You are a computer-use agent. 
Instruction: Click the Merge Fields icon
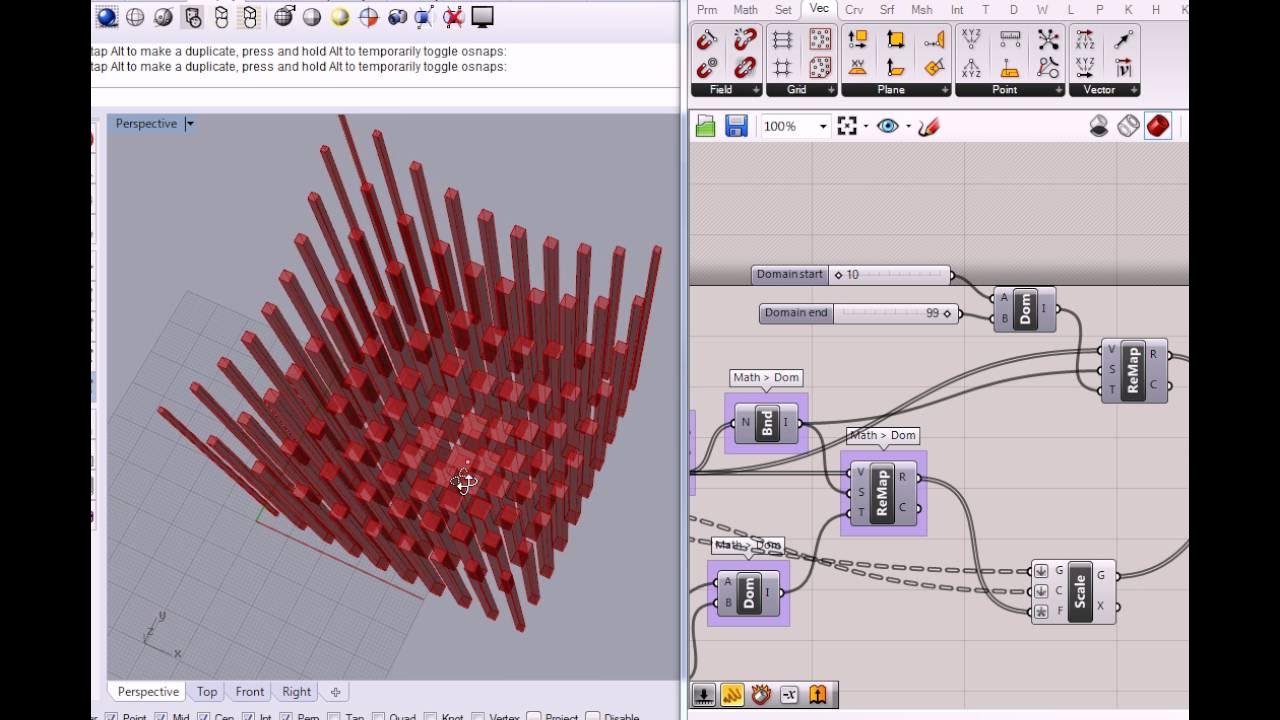click(x=745, y=68)
